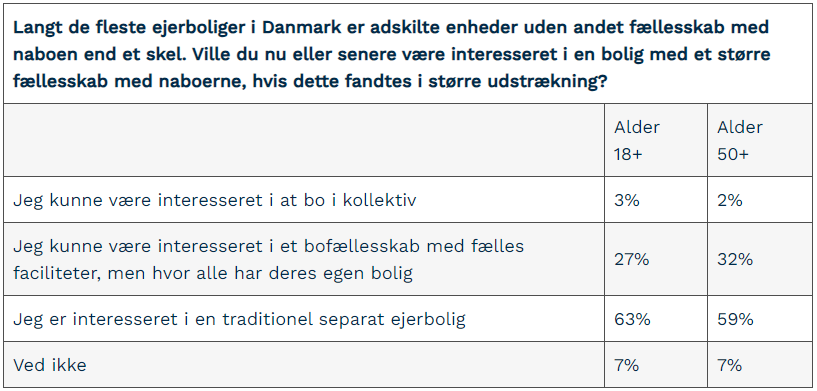Click the 3% value for kollektiv
The image size is (817, 391).
626,200
